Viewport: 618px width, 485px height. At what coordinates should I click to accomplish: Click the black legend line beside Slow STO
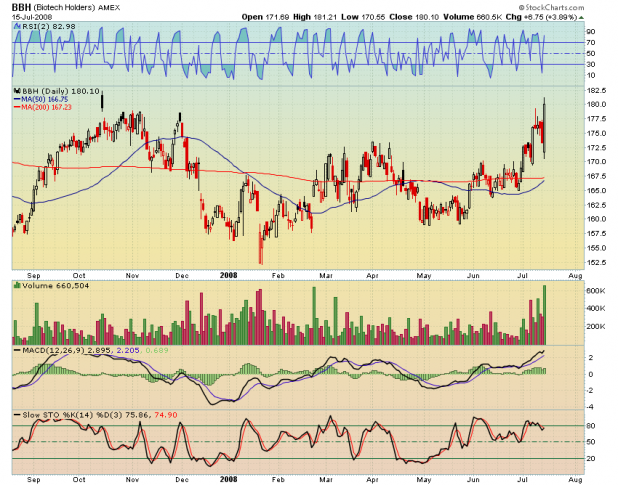click(x=17, y=415)
